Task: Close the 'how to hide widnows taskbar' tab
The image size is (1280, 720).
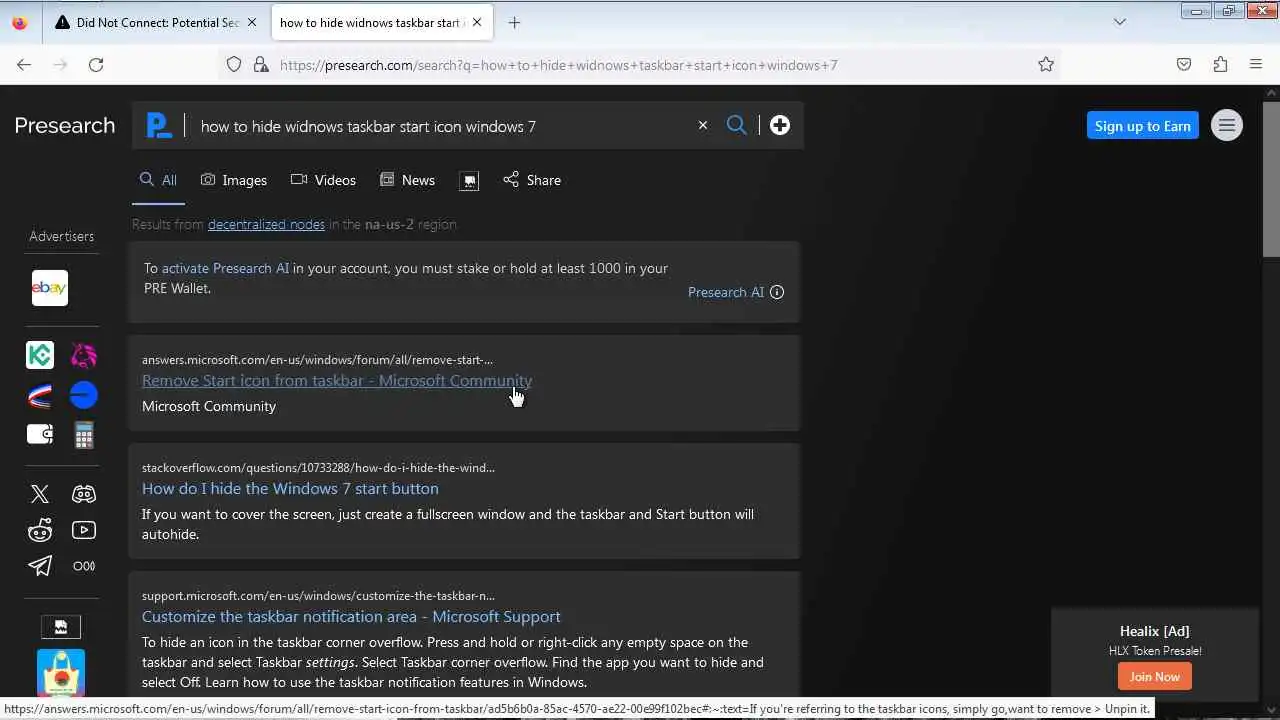Action: click(477, 22)
